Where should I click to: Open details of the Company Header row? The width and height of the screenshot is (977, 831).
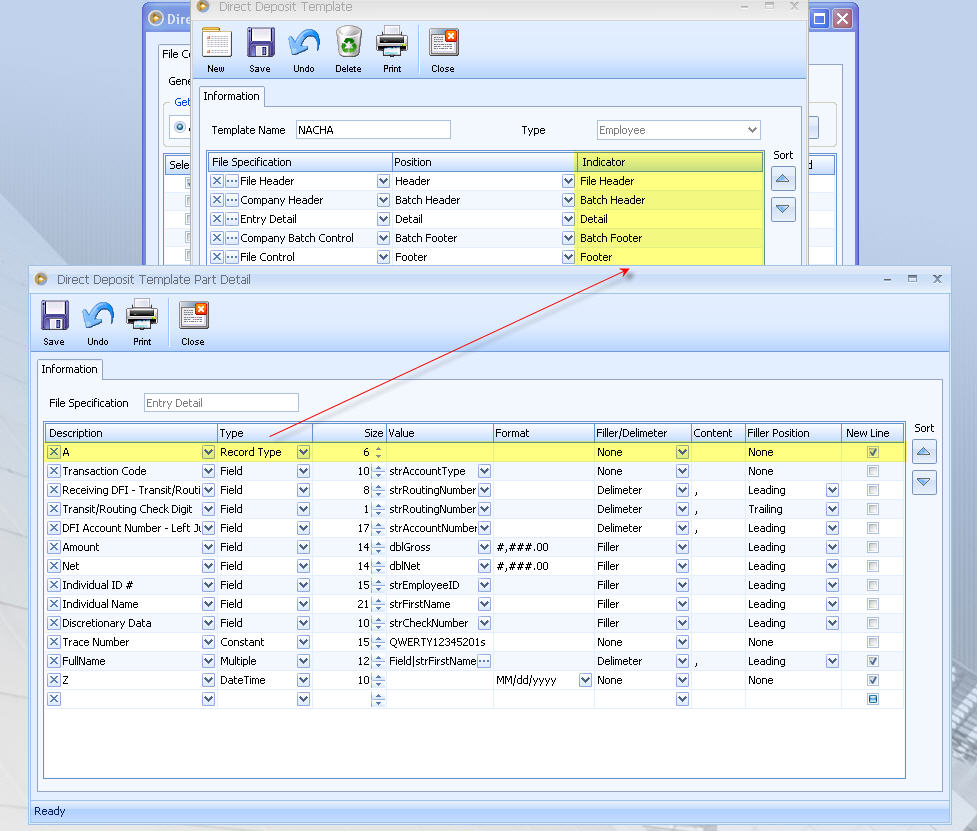[x=232, y=200]
